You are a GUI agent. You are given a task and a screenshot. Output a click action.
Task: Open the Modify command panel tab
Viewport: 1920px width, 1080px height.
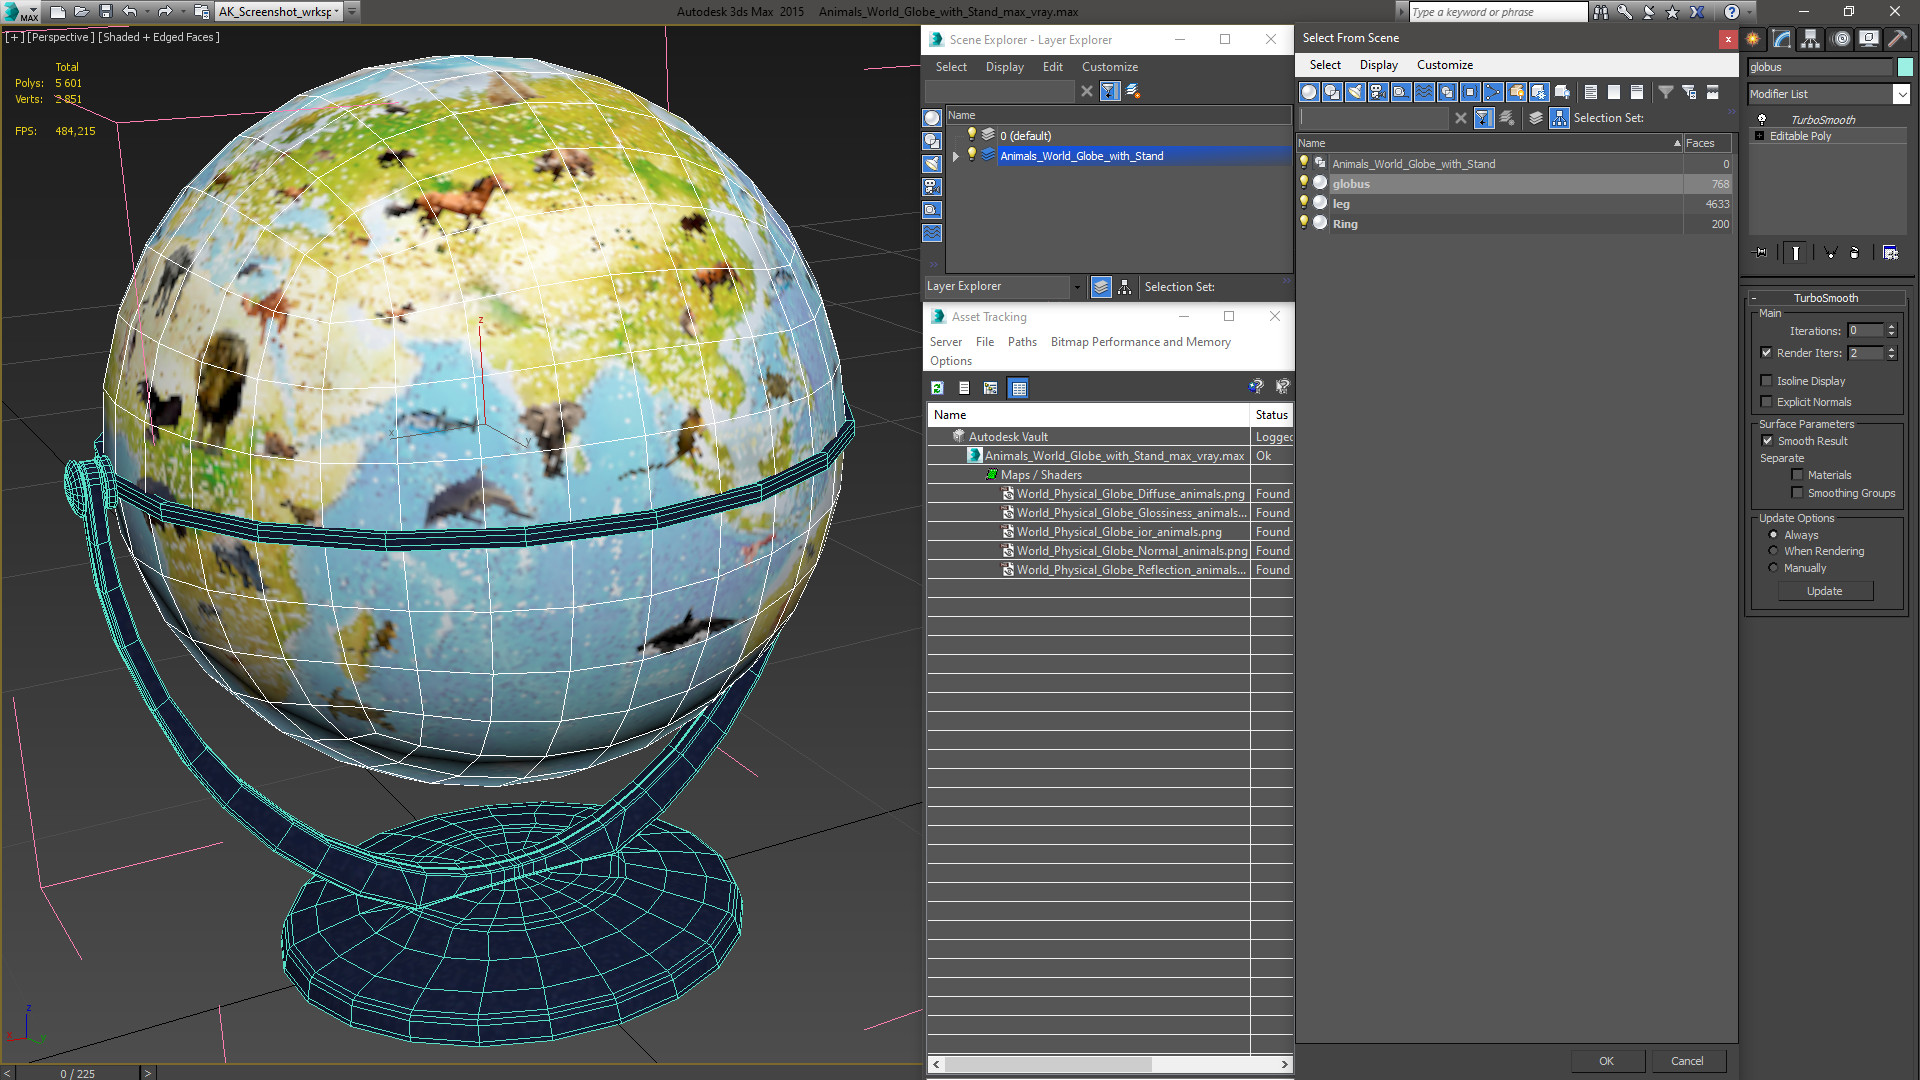click(x=1782, y=39)
